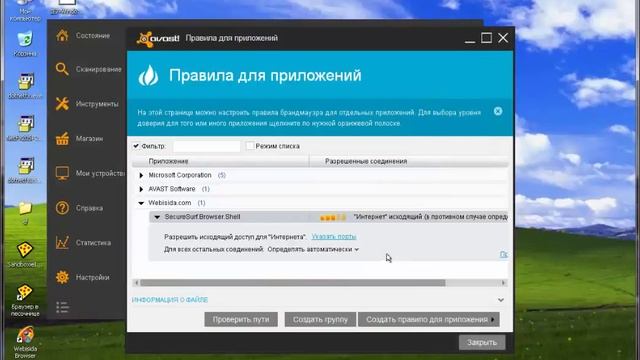Click the Указать порты link
The image size is (640, 360).
point(333,236)
